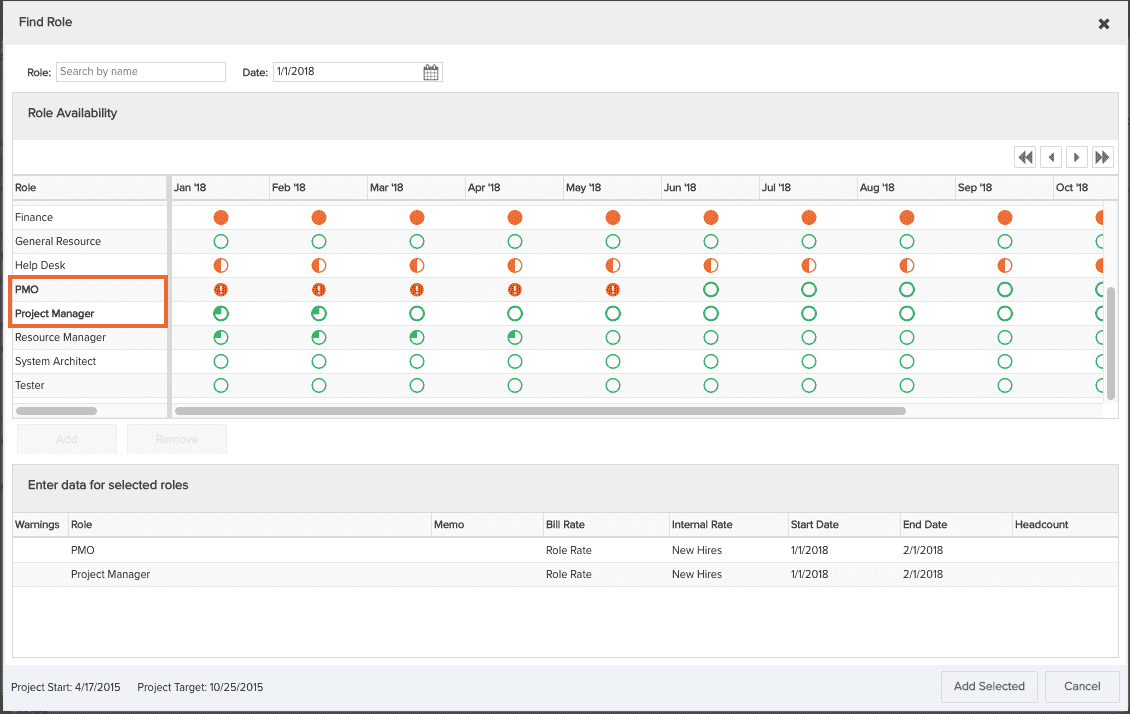Screen dimensions: 1130x714
Task: Click Finance availability icon for Apr '18
Action: click(x=515, y=218)
